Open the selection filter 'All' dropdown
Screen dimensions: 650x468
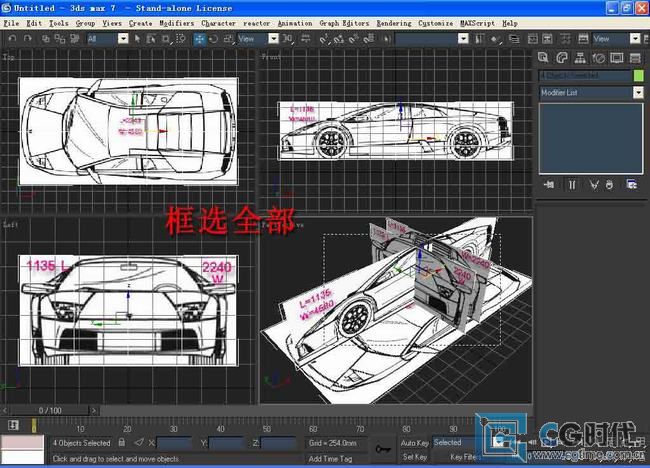(x=123, y=39)
